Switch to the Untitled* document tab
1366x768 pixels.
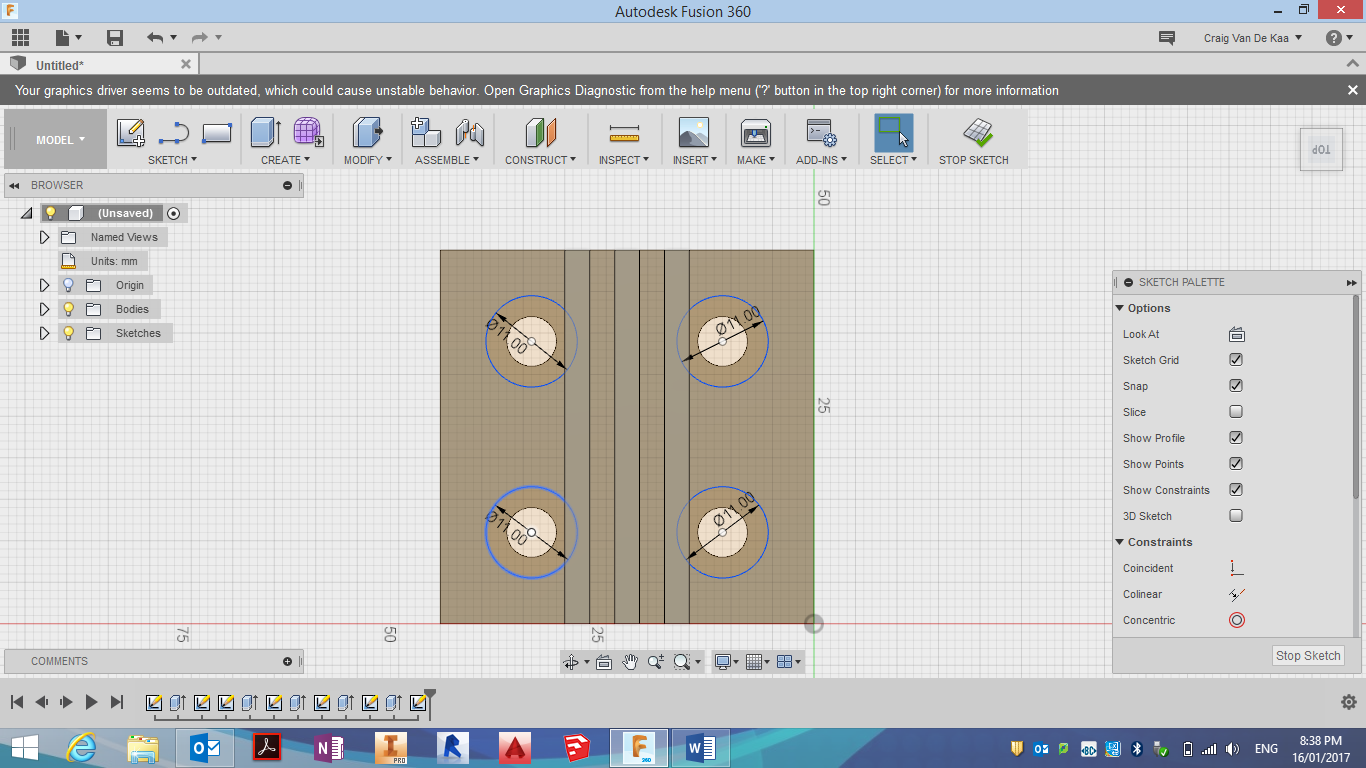(60, 65)
